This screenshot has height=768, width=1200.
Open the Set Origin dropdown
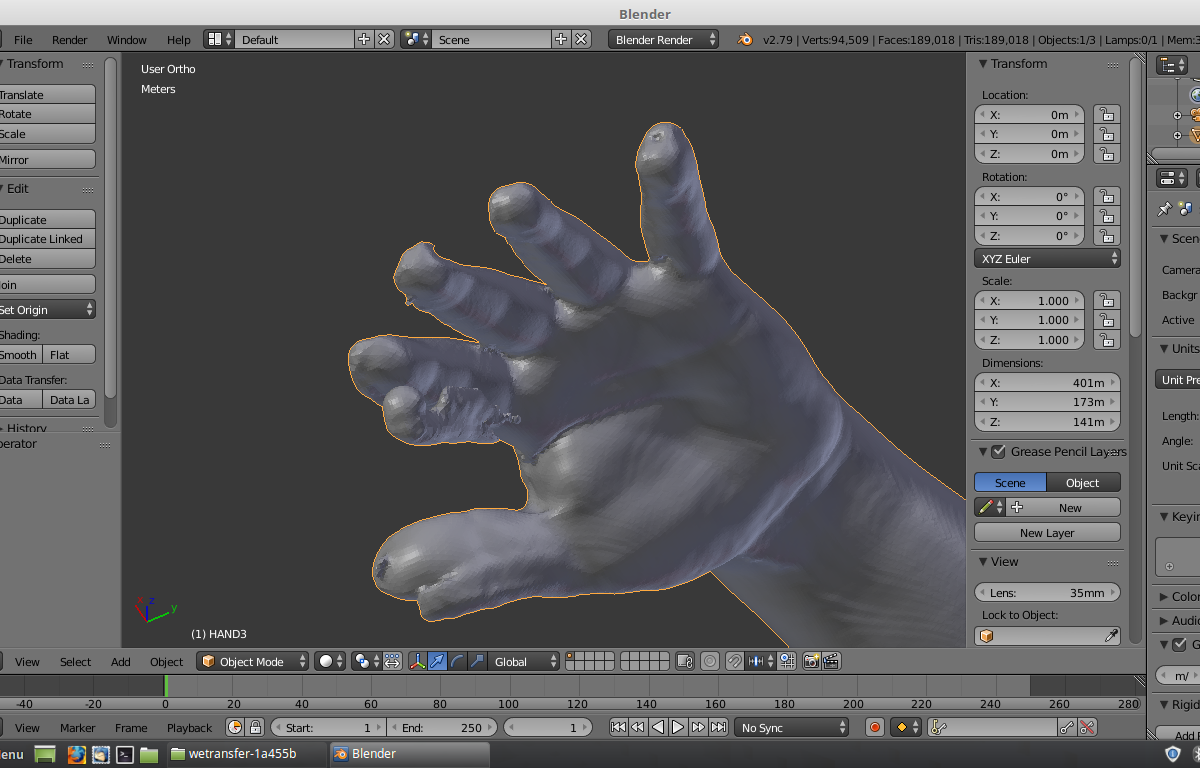46,309
